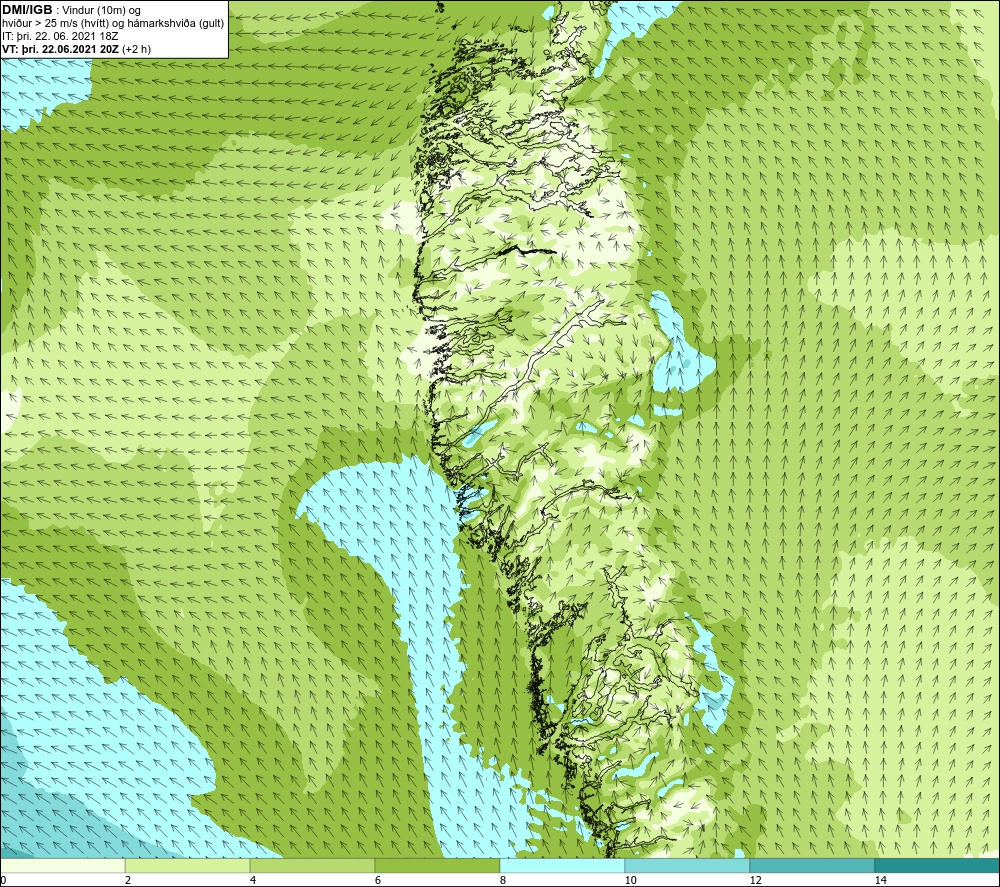Click the 8–10 m/s light cyan band
1000x887 pixels.
[x=562, y=866]
